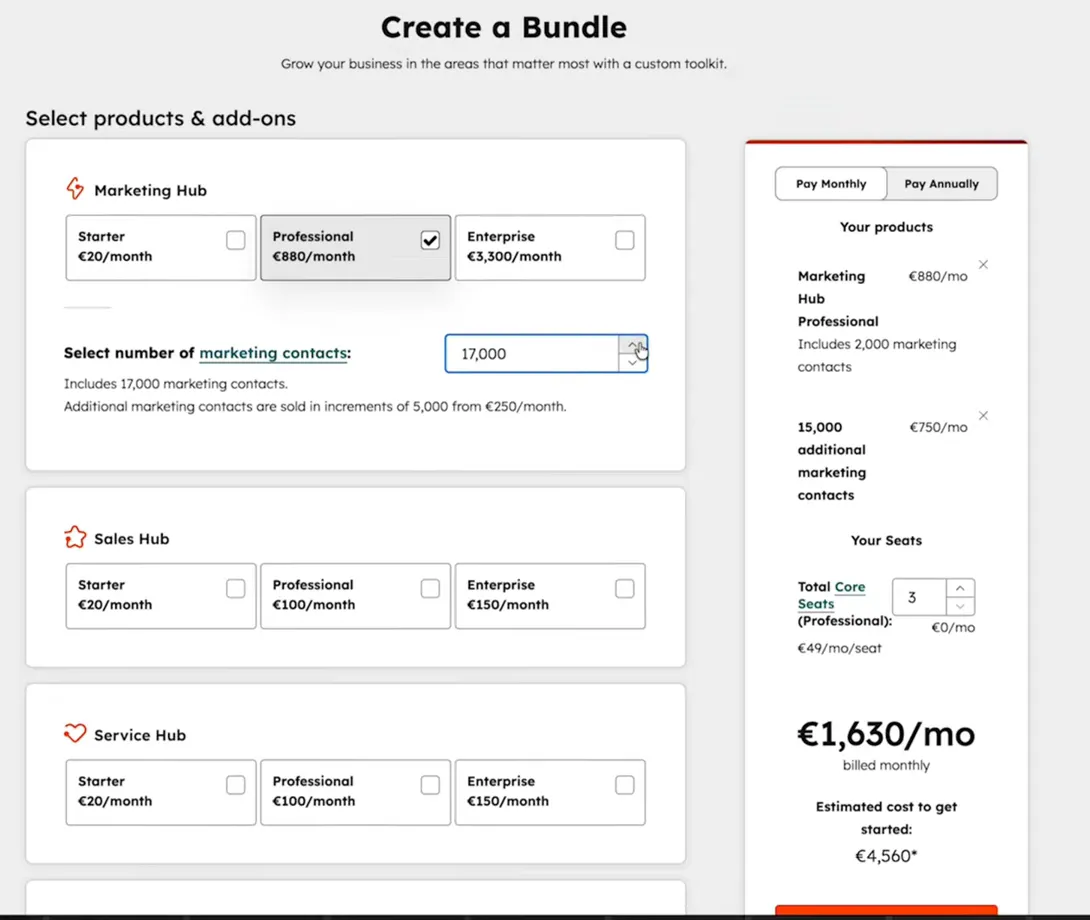1090x920 pixels.
Task: Switch to the Pay Annually tab
Action: point(941,184)
